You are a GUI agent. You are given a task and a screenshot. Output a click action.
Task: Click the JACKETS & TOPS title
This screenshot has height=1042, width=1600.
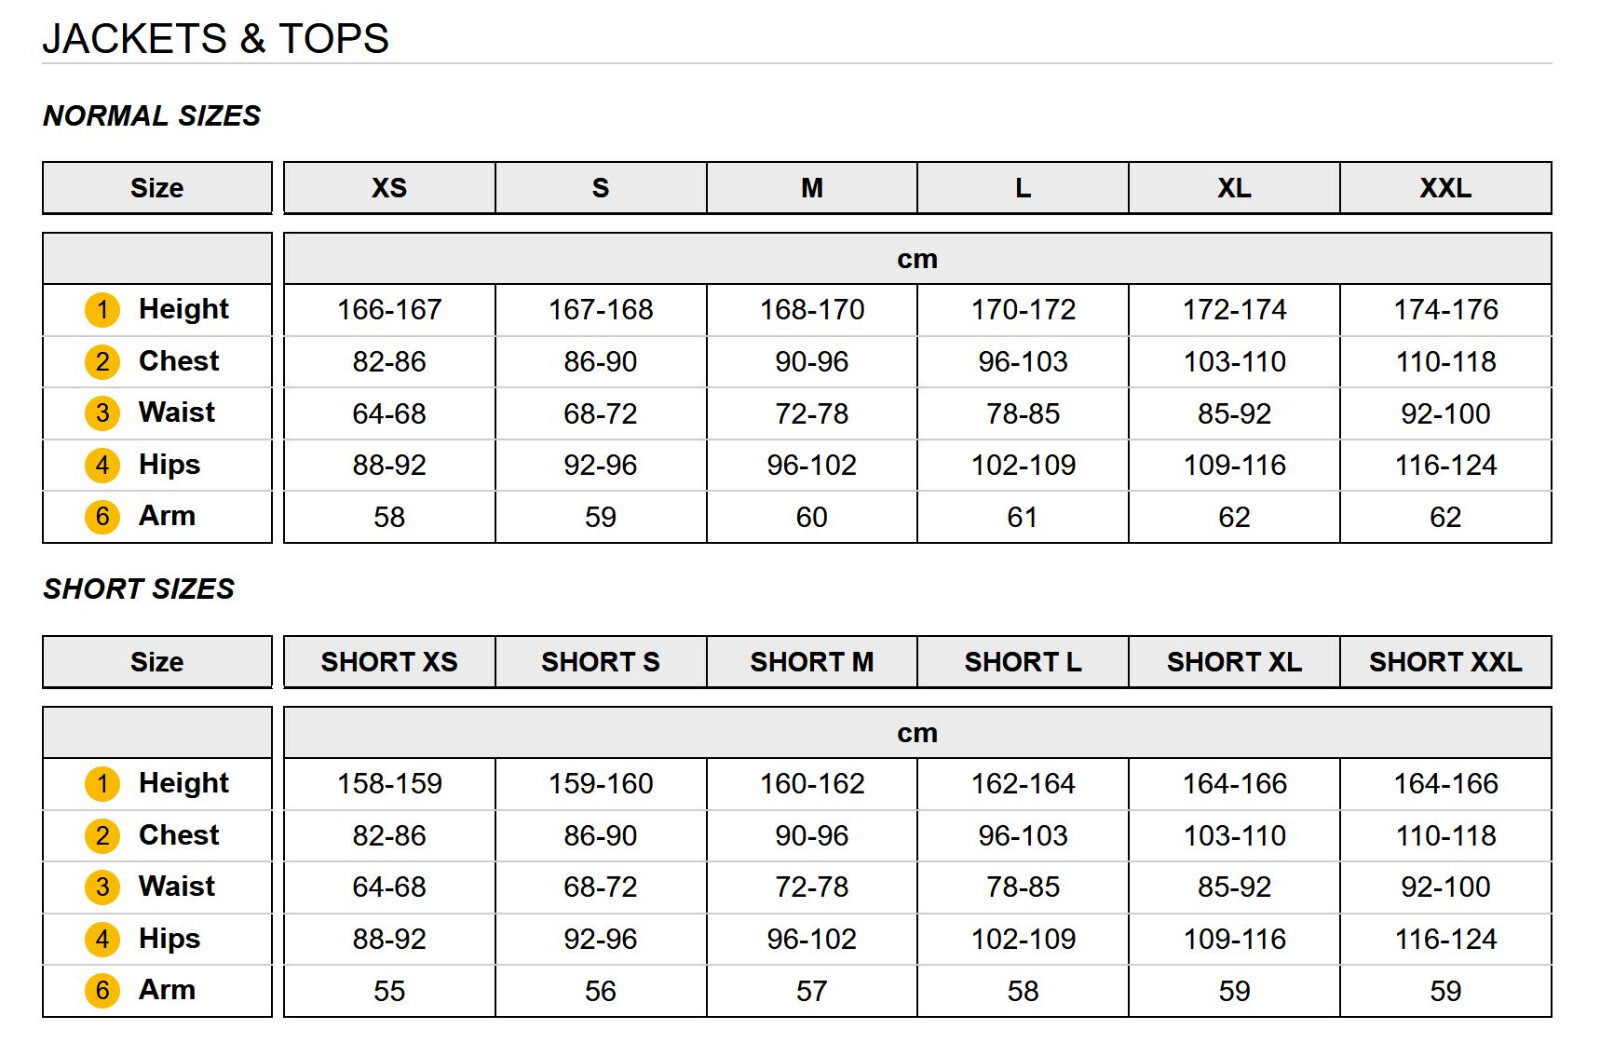tap(215, 39)
